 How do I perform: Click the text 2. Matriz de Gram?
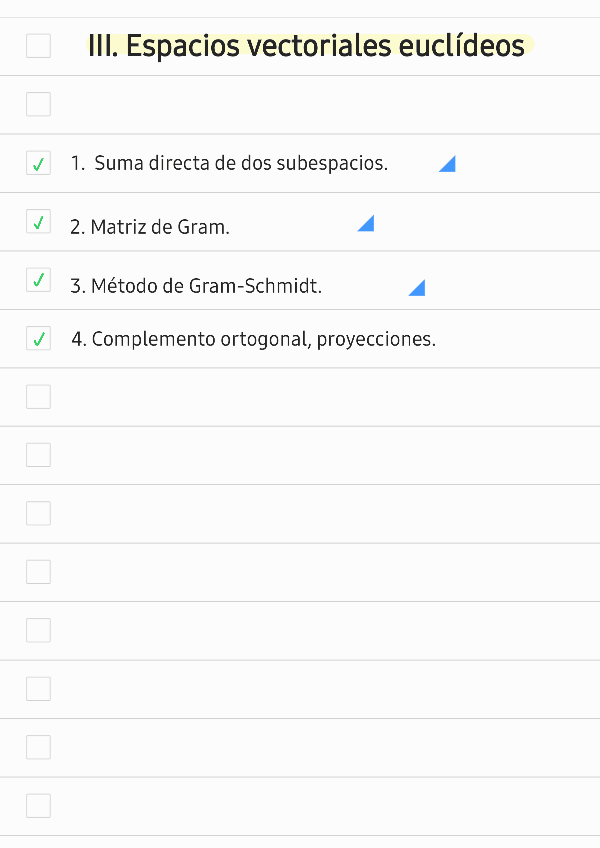click(x=150, y=226)
